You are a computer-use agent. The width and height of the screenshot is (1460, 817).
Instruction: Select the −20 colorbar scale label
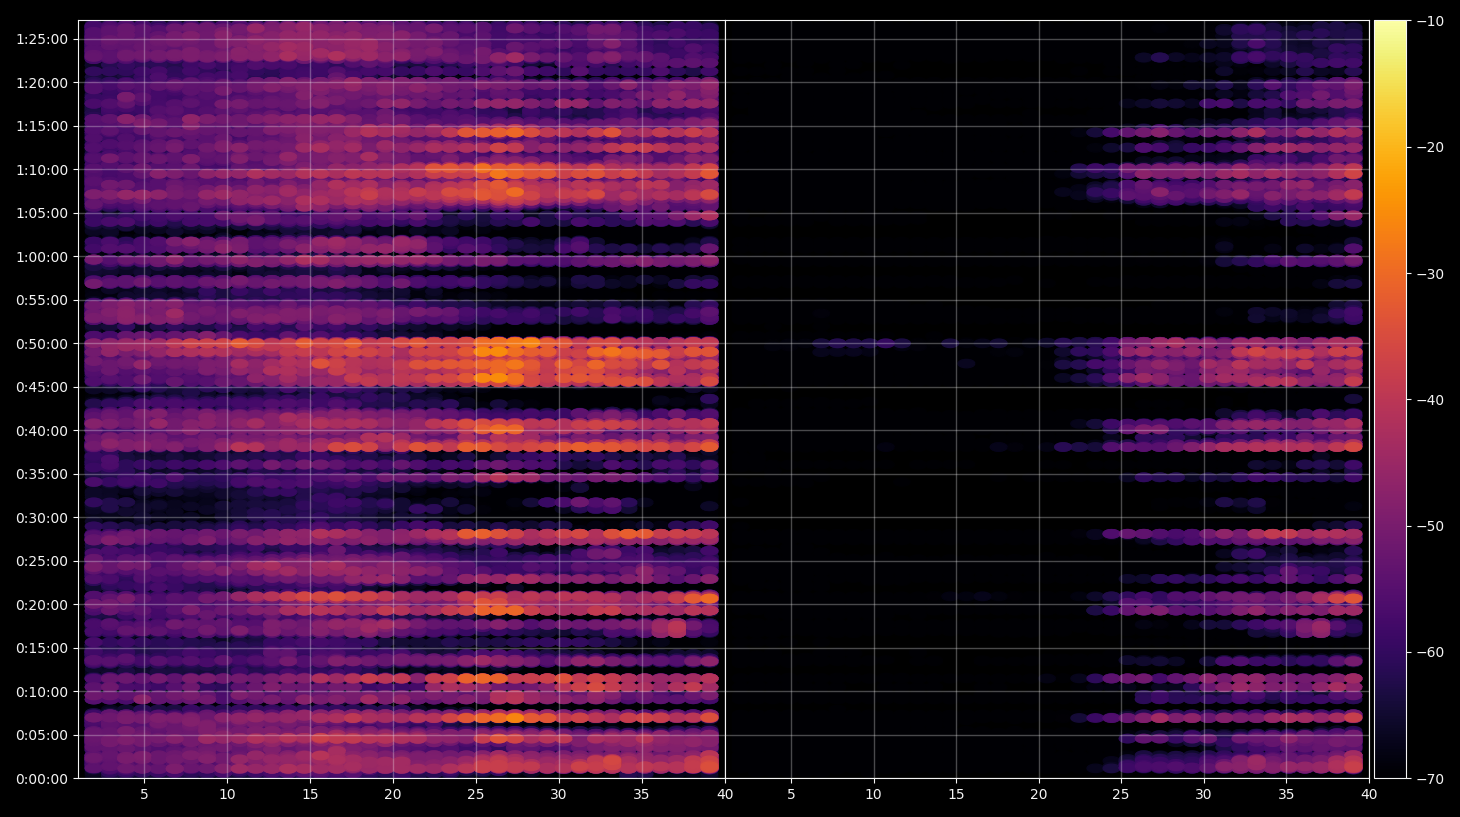coord(1431,147)
